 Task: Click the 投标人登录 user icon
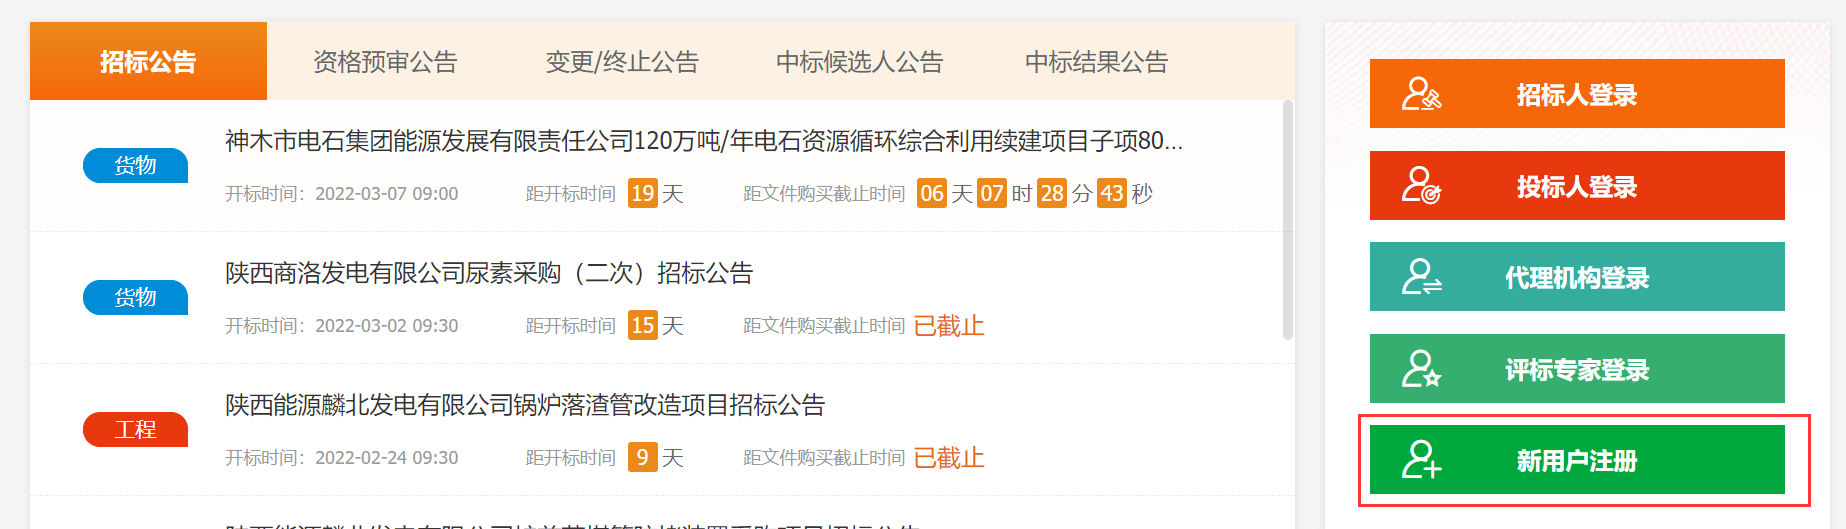(x=1421, y=186)
